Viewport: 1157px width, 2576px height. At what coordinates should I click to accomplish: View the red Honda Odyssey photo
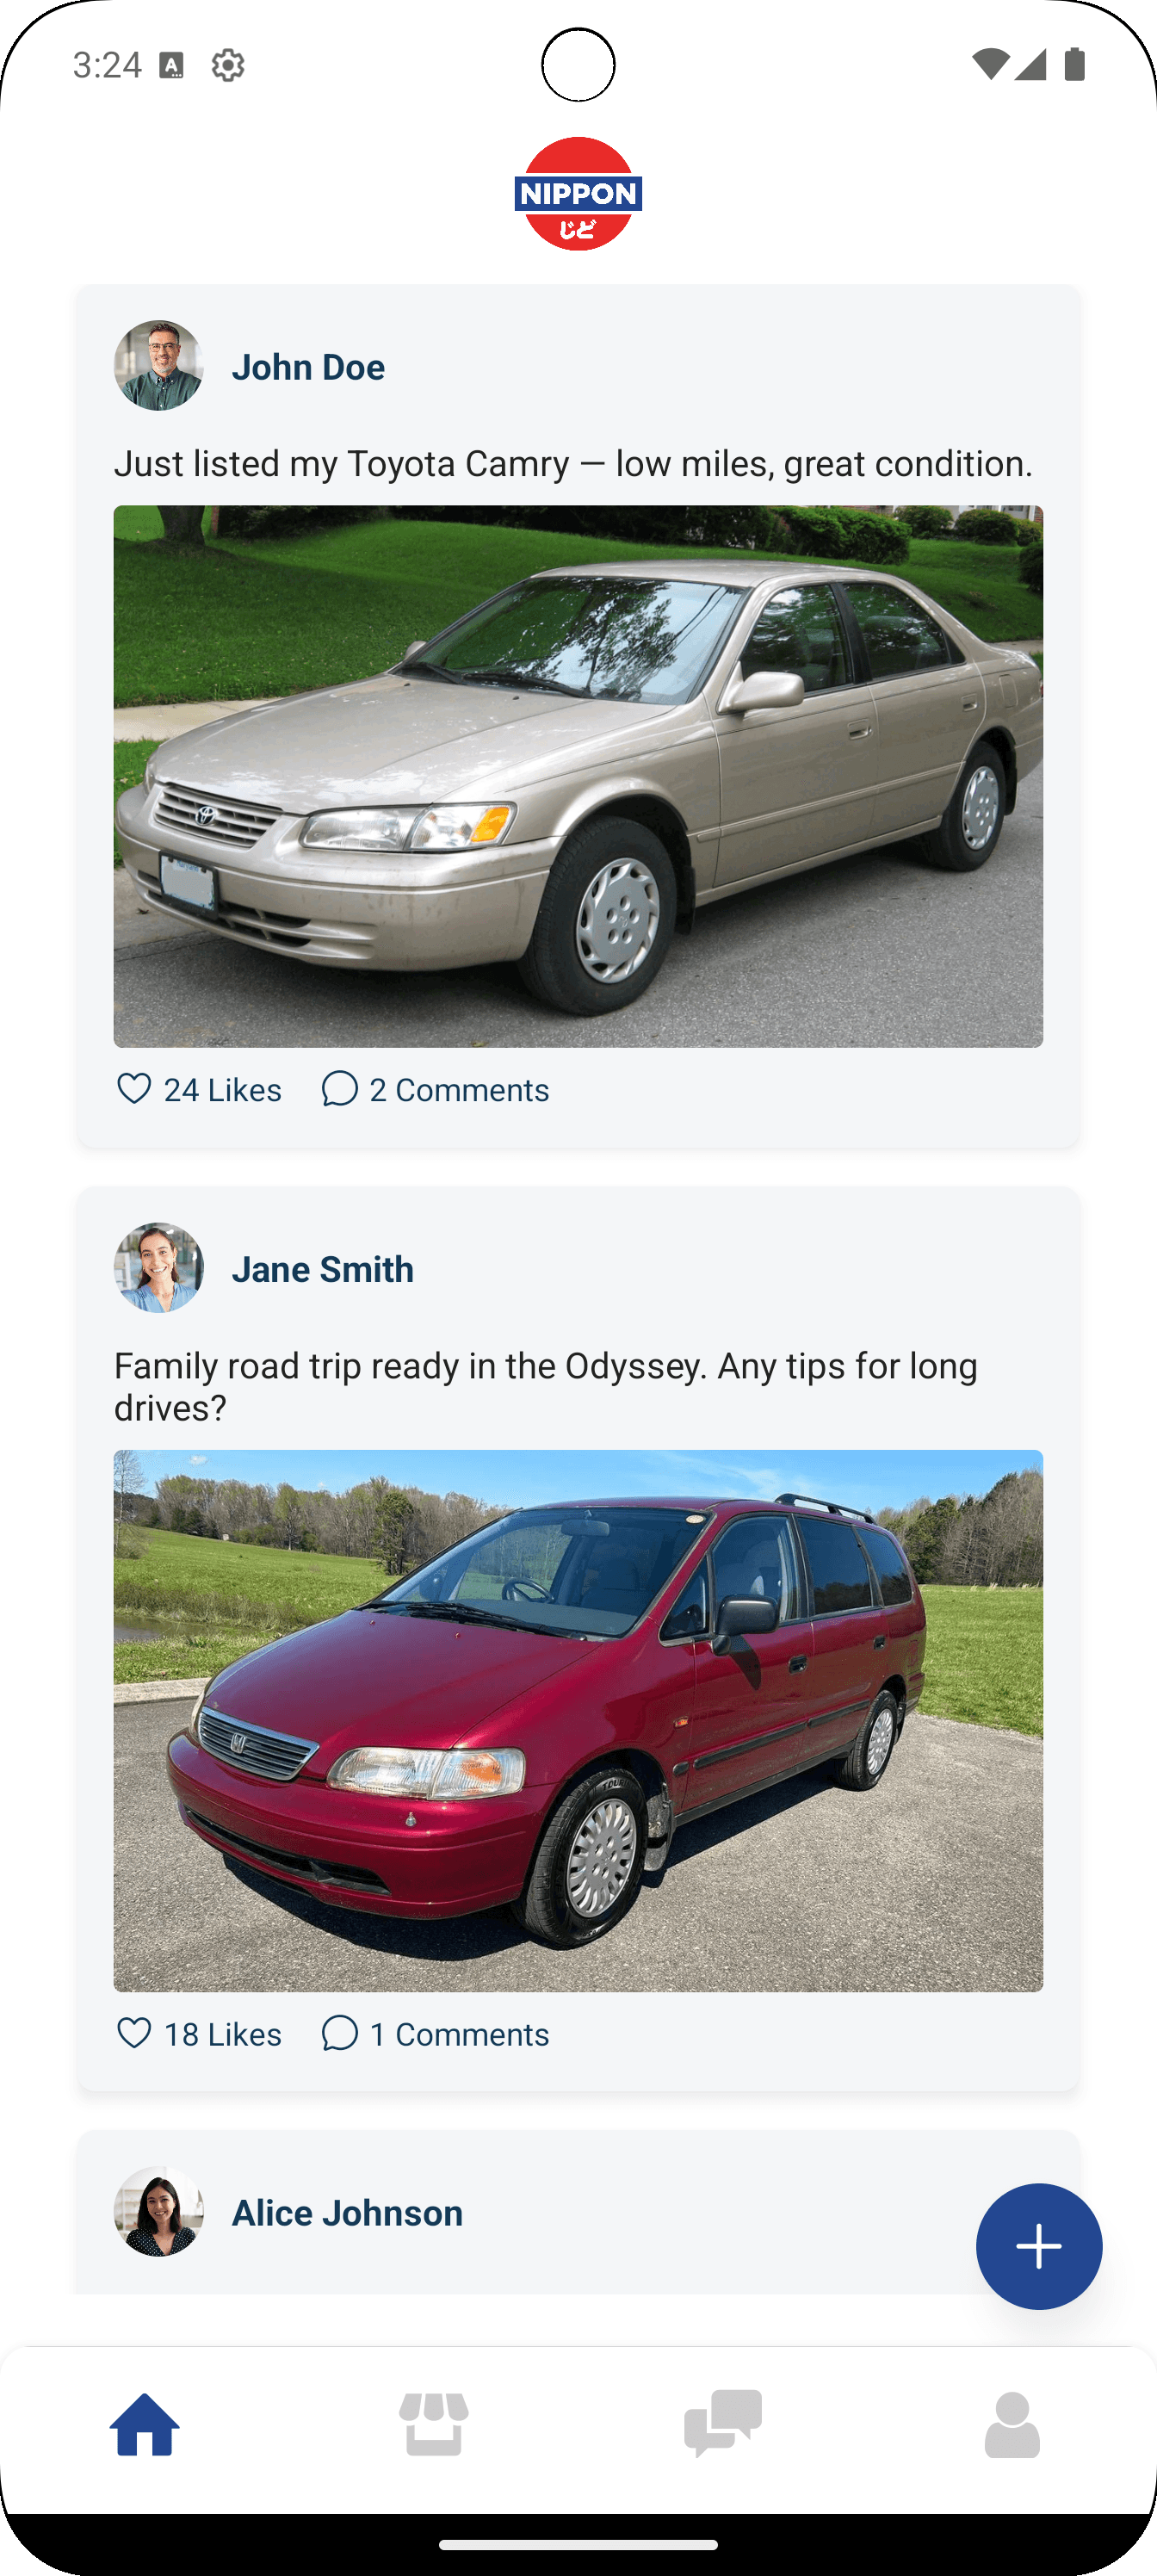[x=578, y=1720]
